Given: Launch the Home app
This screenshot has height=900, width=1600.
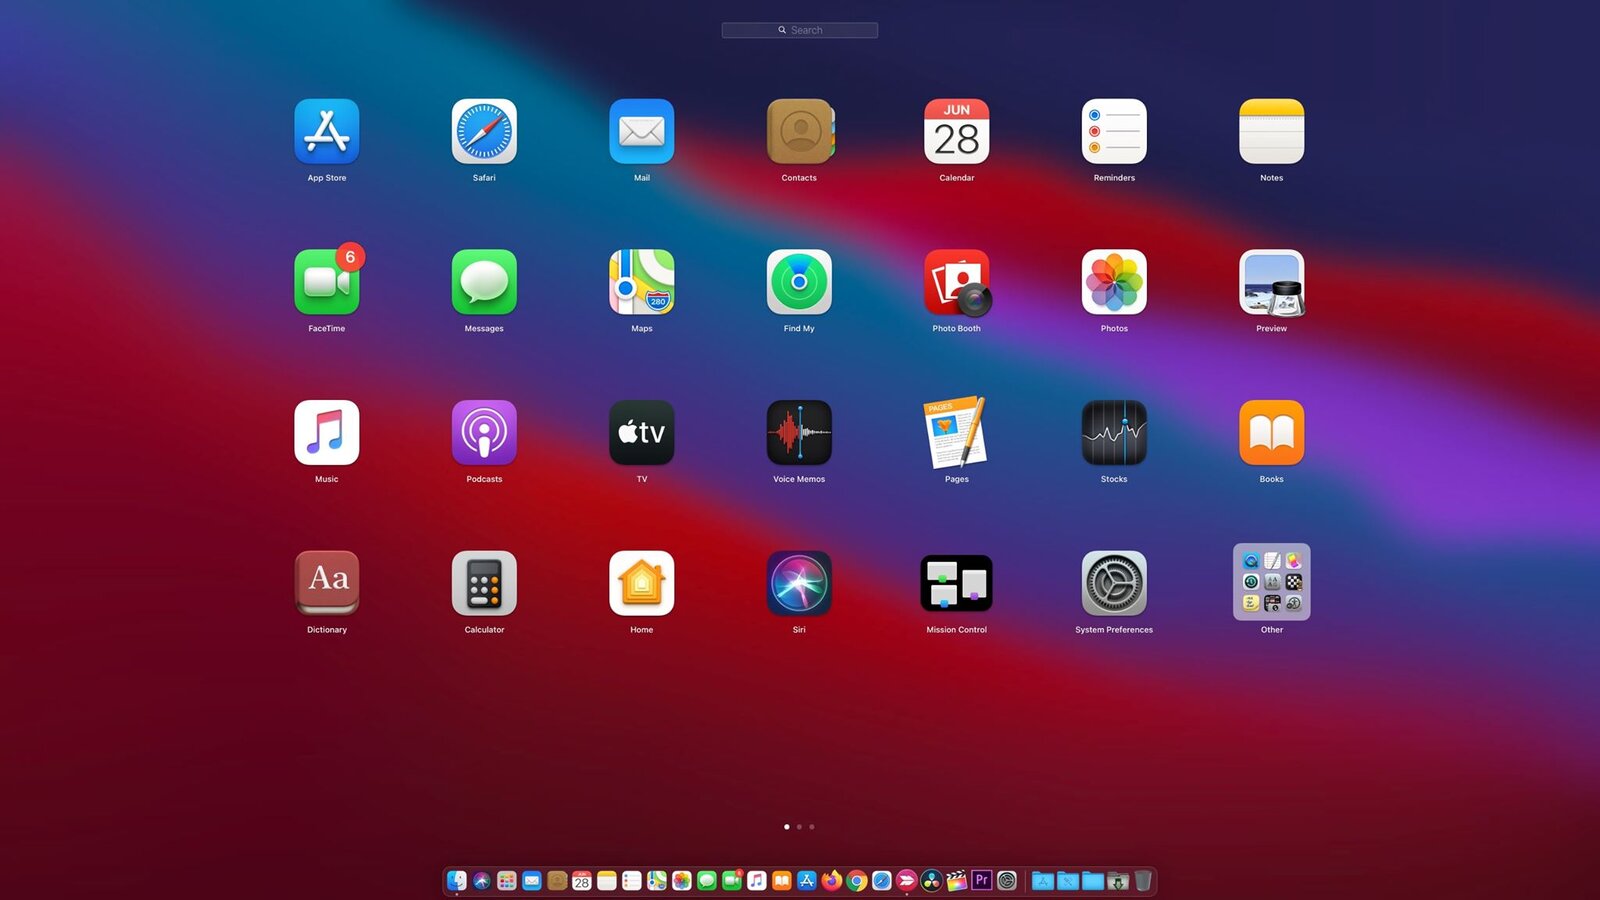Looking at the screenshot, I should click(642, 583).
